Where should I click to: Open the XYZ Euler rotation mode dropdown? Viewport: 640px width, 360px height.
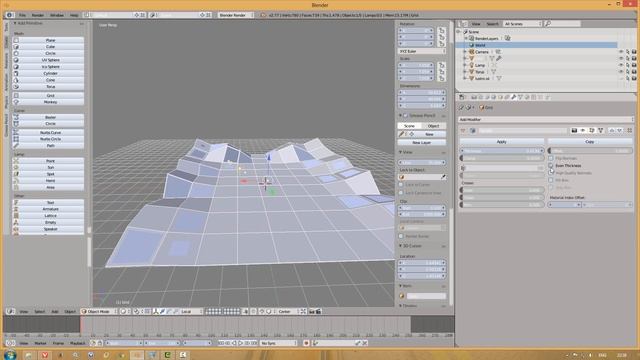tap(422, 51)
